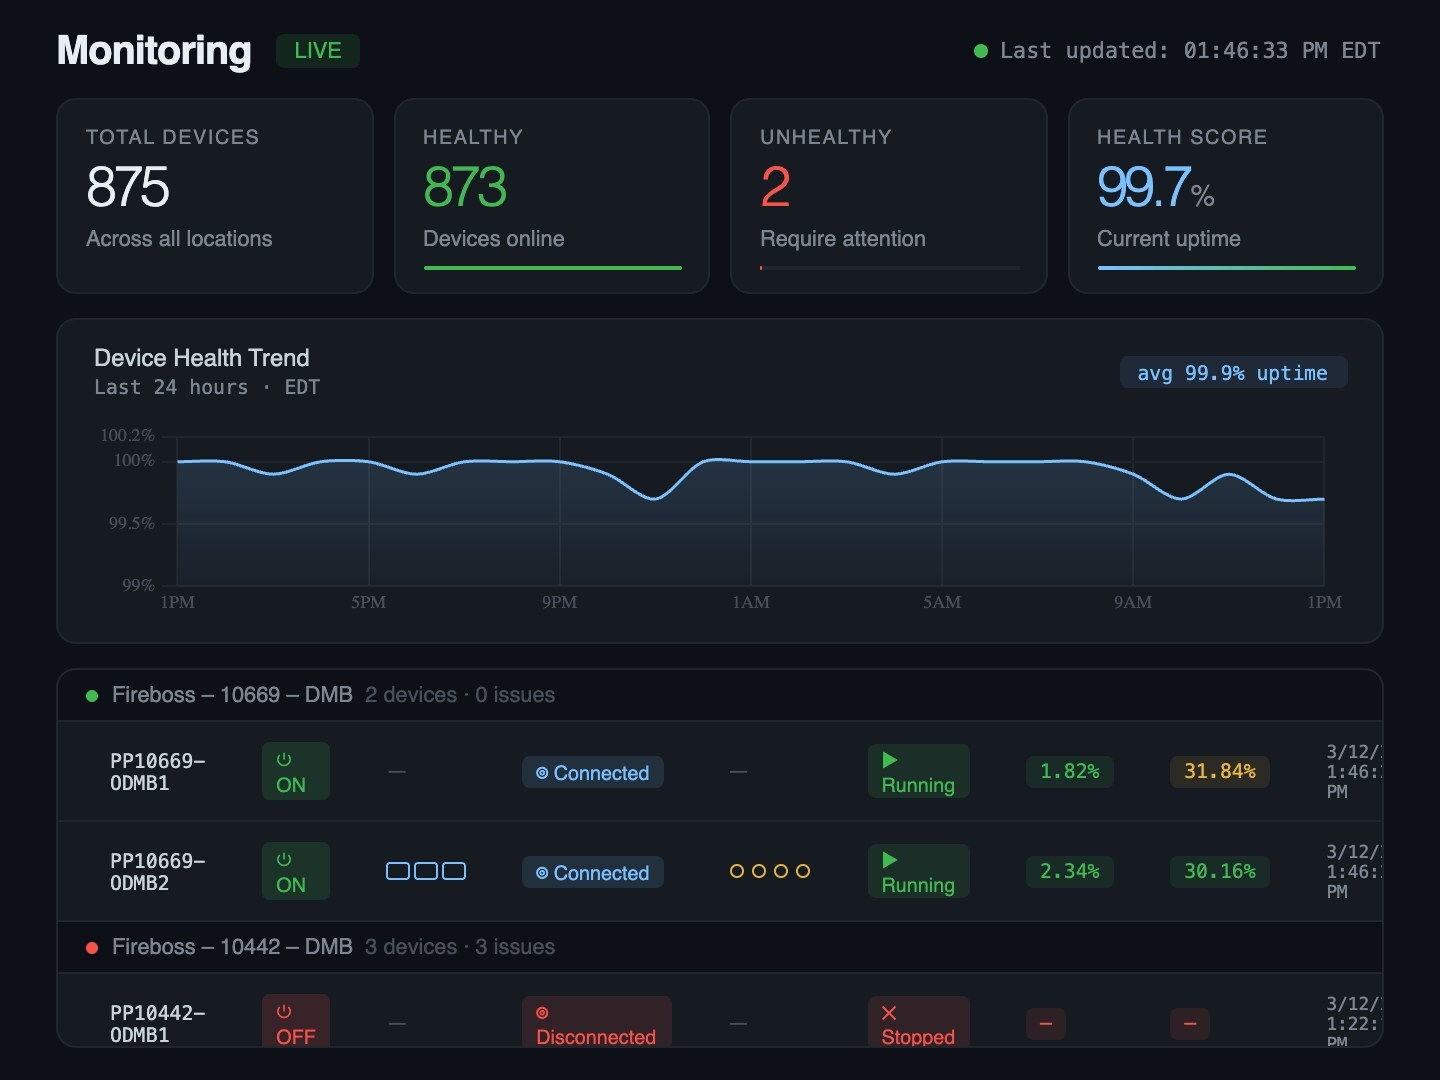The image size is (1440, 1080).
Task: Click the Connected badge for PP10669-ODMB1
Action: pyautogui.click(x=592, y=773)
